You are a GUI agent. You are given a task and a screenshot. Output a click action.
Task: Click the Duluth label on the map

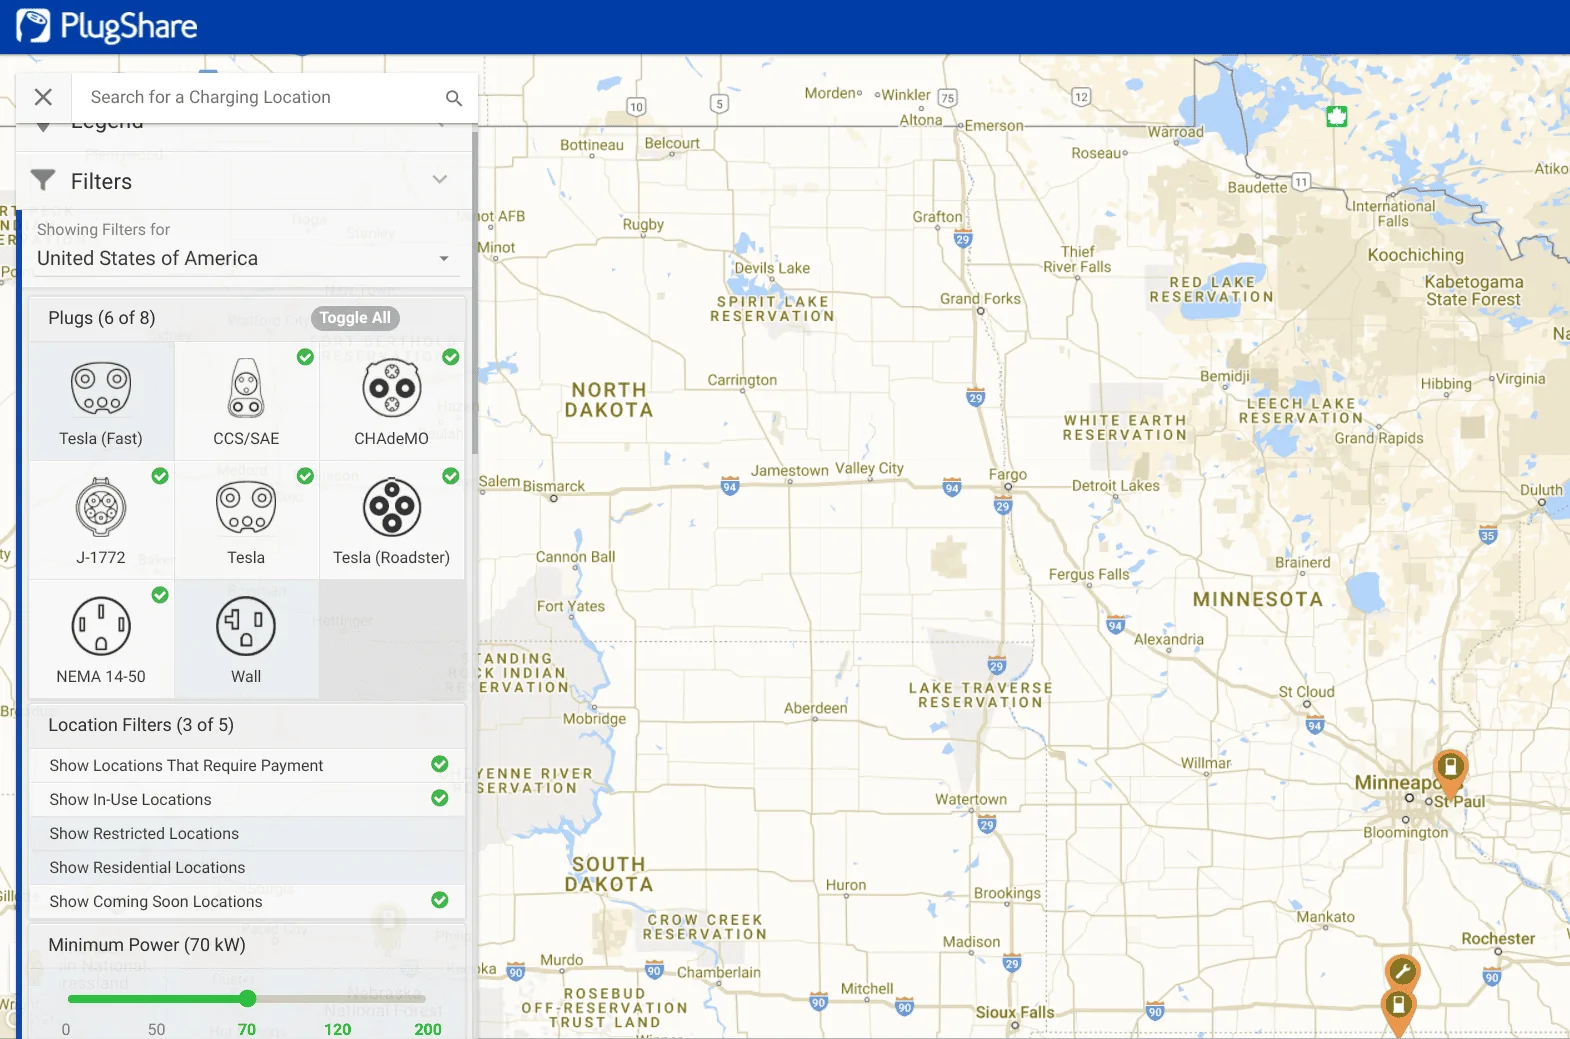[1541, 490]
